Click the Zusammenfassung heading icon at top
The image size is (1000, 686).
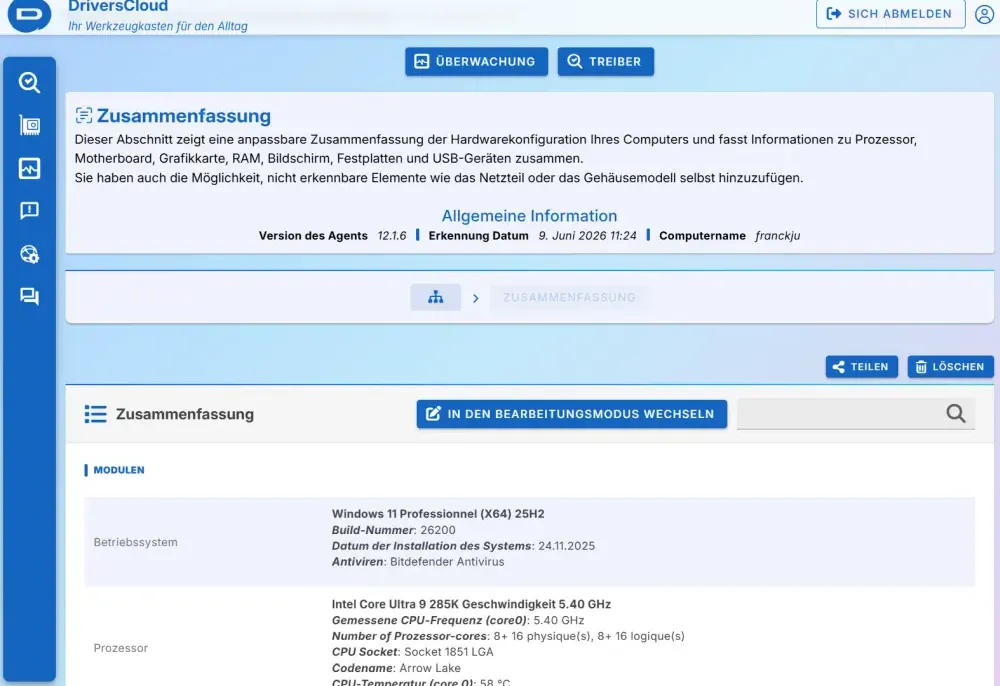(84, 115)
